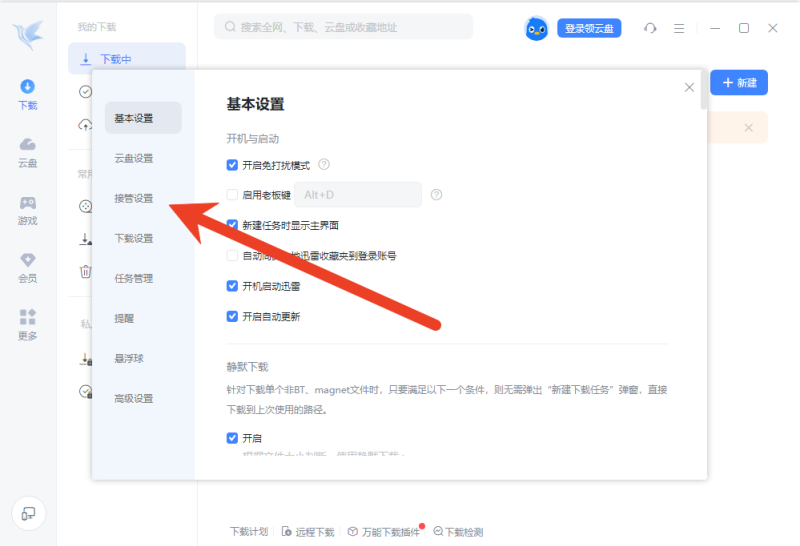Image resolution: width=800 pixels, height=546 pixels.
Task: Toggle 开启免打扰模式 checkbox
Action: click(x=232, y=165)
